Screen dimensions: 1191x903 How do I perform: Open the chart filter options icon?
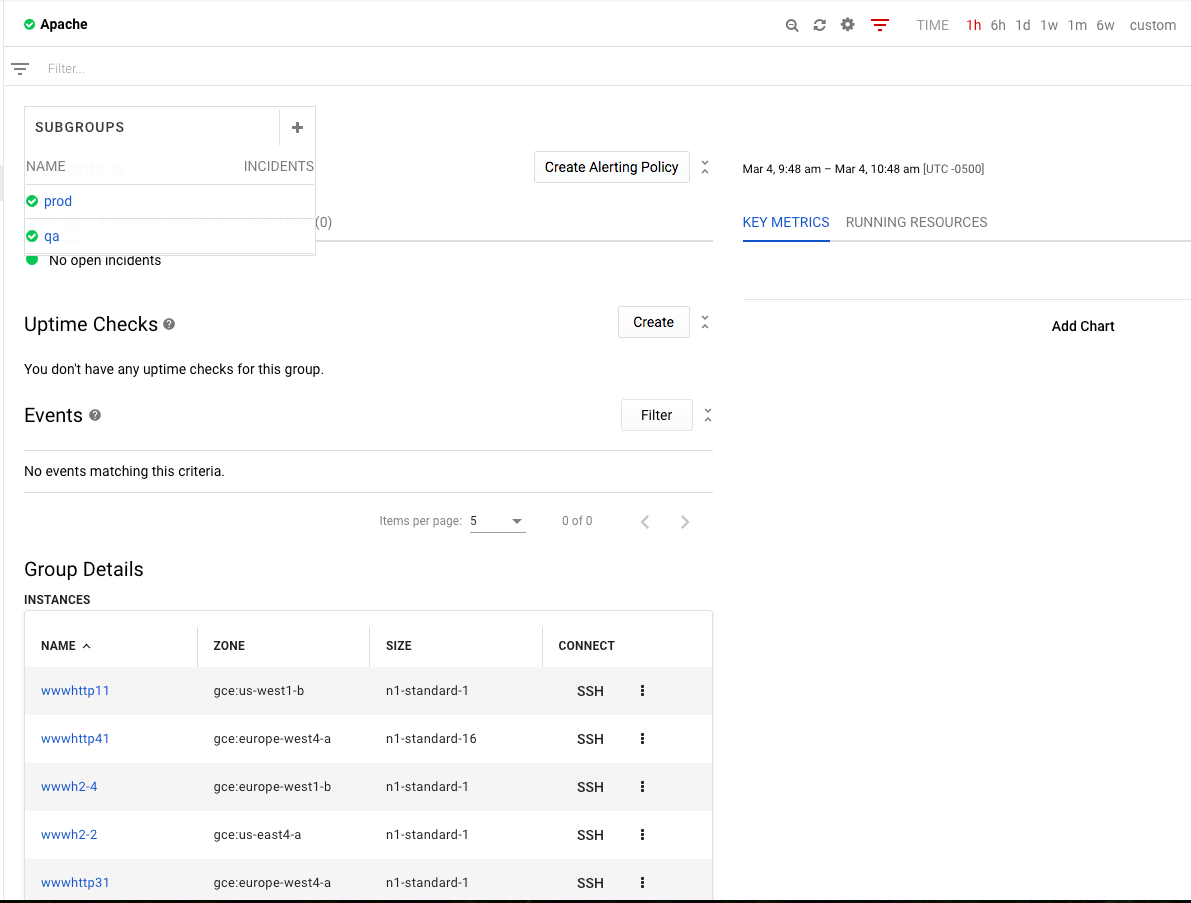(x=880, y=24)
